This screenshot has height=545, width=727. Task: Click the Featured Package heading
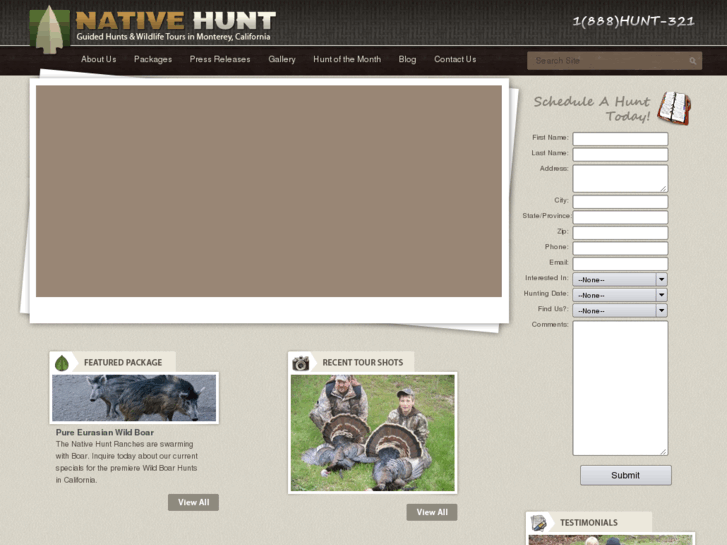pyautogui.click(x=123, y=363)
